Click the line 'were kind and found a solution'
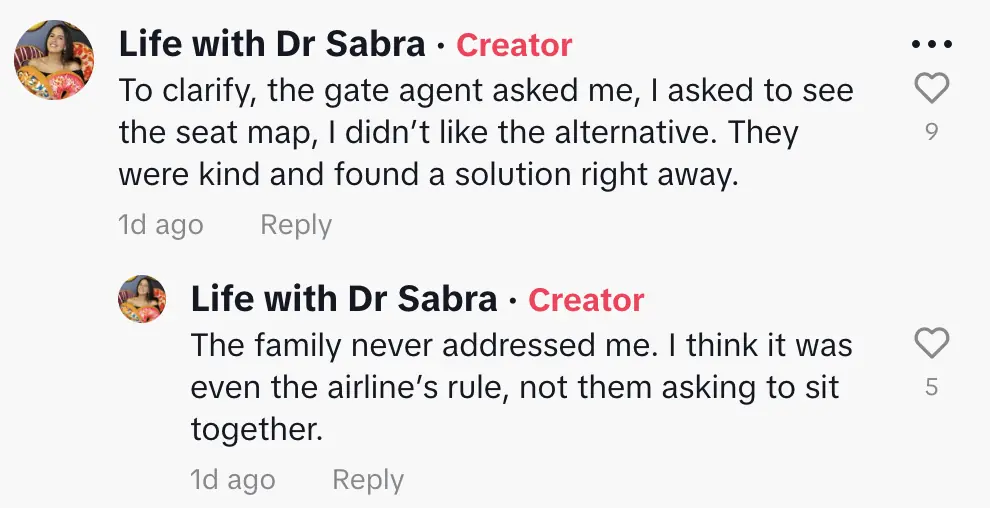Image resolution: width=990 pixels, height=508 pixels. point(428,175)
